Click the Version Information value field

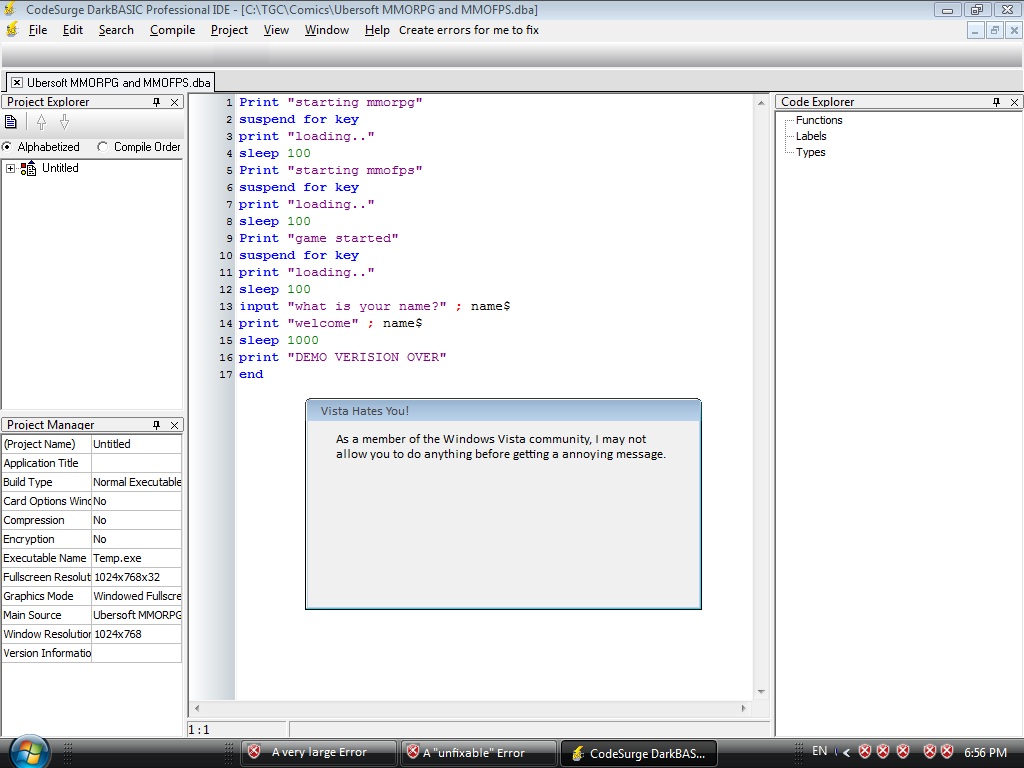pyautogui.click(x=136, y=652)
